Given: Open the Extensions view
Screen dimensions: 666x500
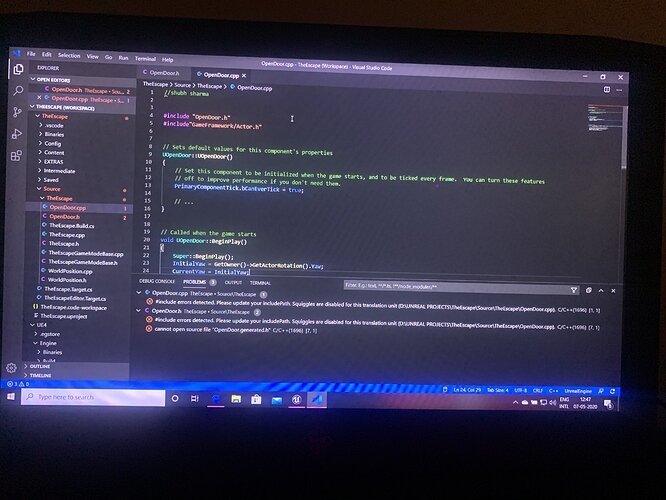Looking at the screenshot, I should point(17,155).
